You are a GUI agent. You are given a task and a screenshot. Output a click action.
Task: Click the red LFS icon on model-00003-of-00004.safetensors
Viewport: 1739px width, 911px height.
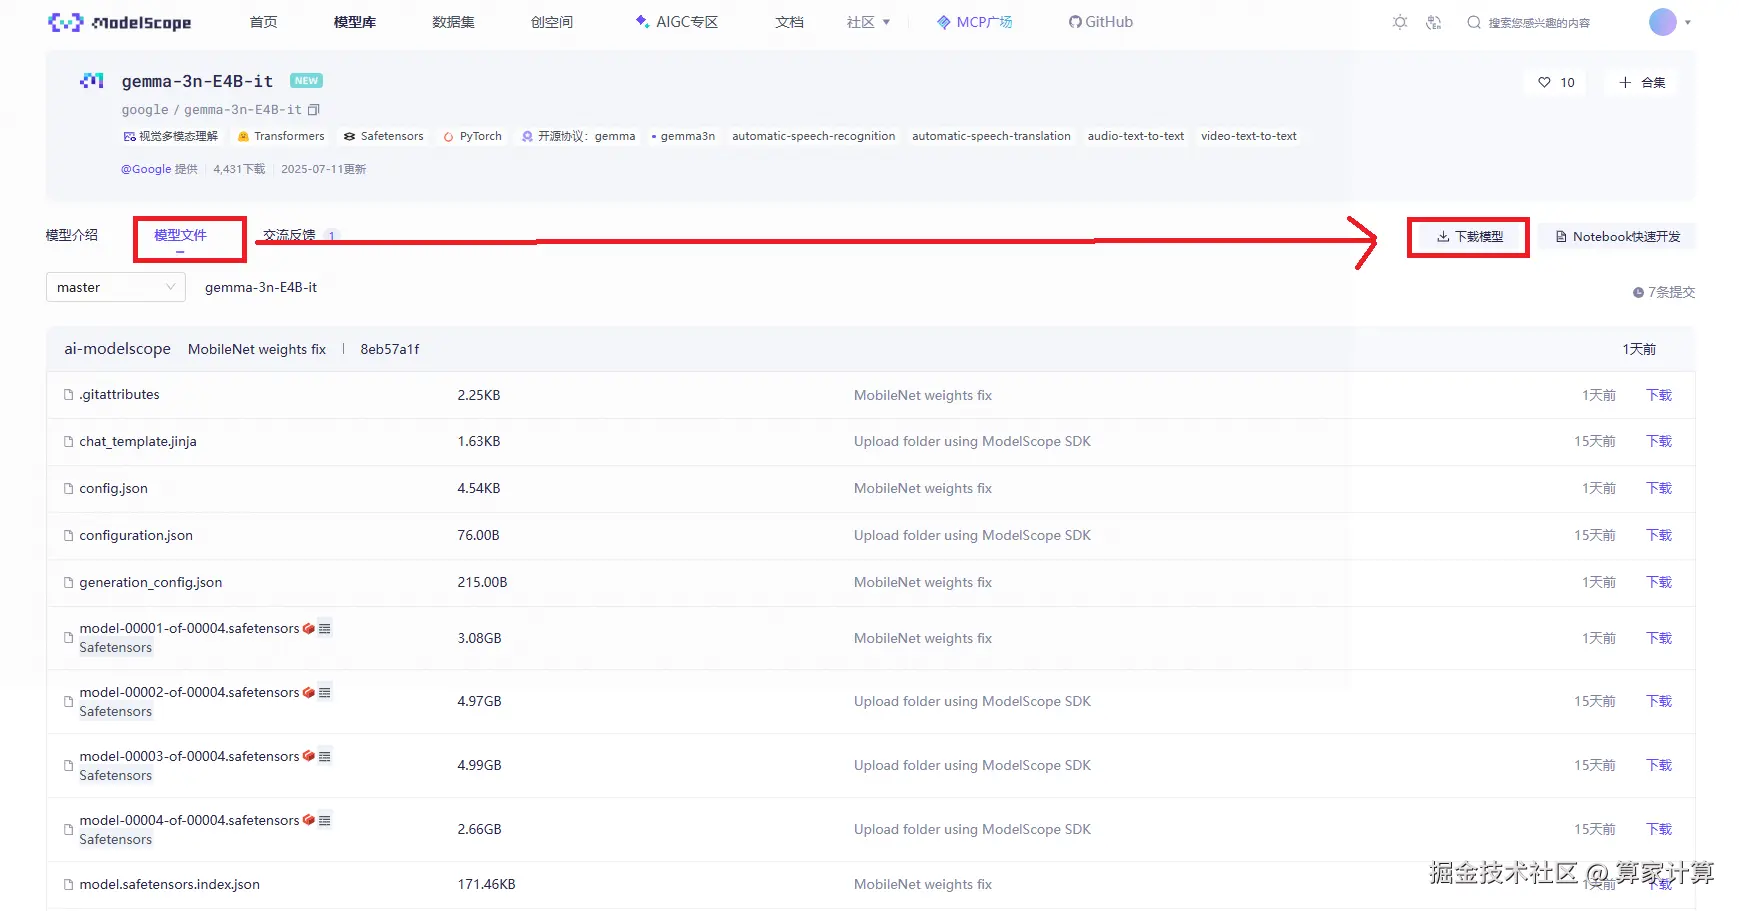click(x=309, y=756)
